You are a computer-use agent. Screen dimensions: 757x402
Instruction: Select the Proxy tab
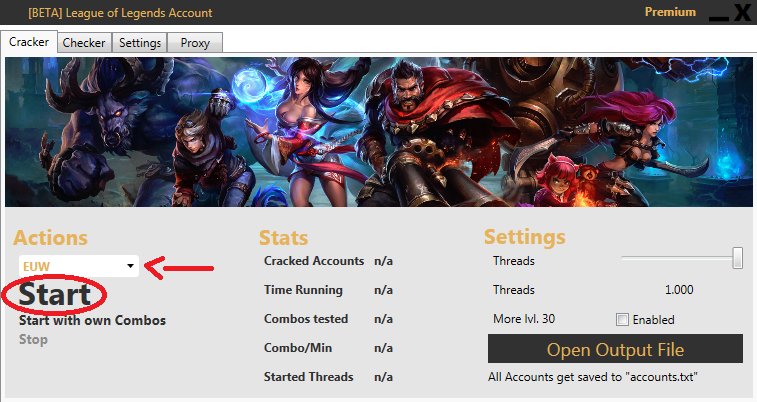pos(195,42)
